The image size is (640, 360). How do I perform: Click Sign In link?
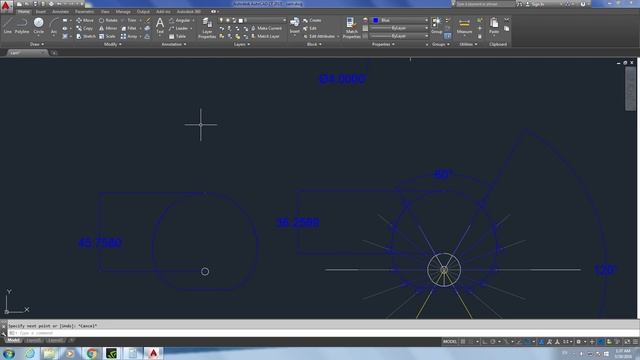tap(535, 4)
